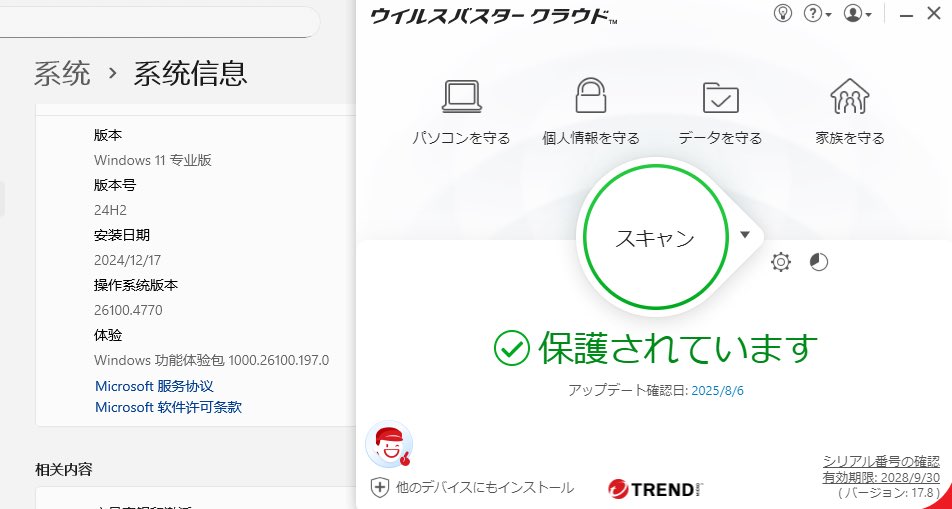The image size is (952, 509).
Task: Open 家族を守る house icon
Action: pos(849,97)
